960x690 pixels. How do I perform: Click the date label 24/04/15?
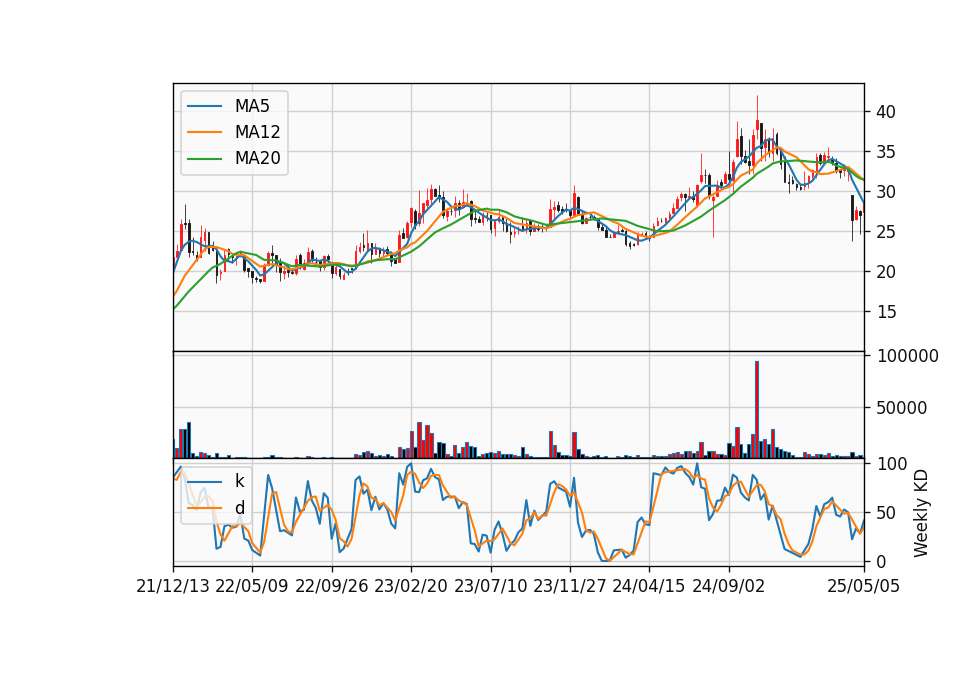[649, 586]
